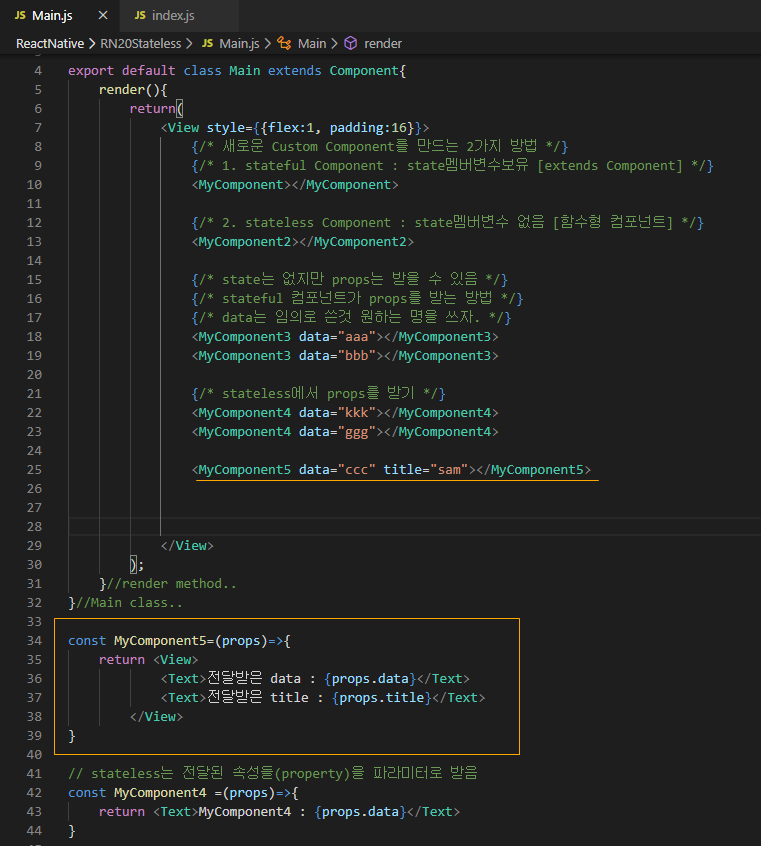The image size is (761, 846).
Task: Click the JS icon on Main.js tab
Action: tap(20, 16)
